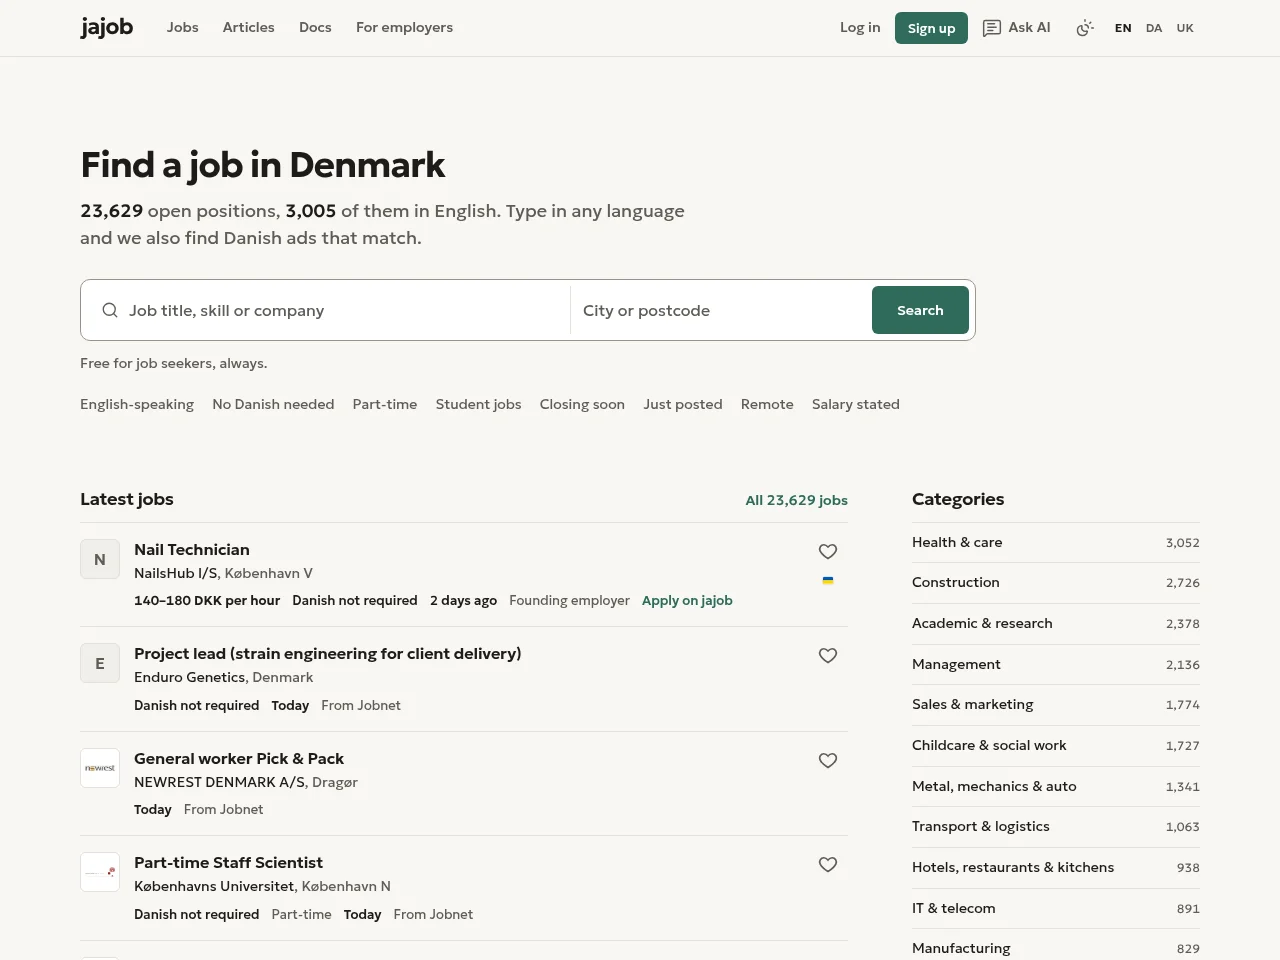
Task: Browse IT & telecom category
Action: click(x=1056, y=908)
